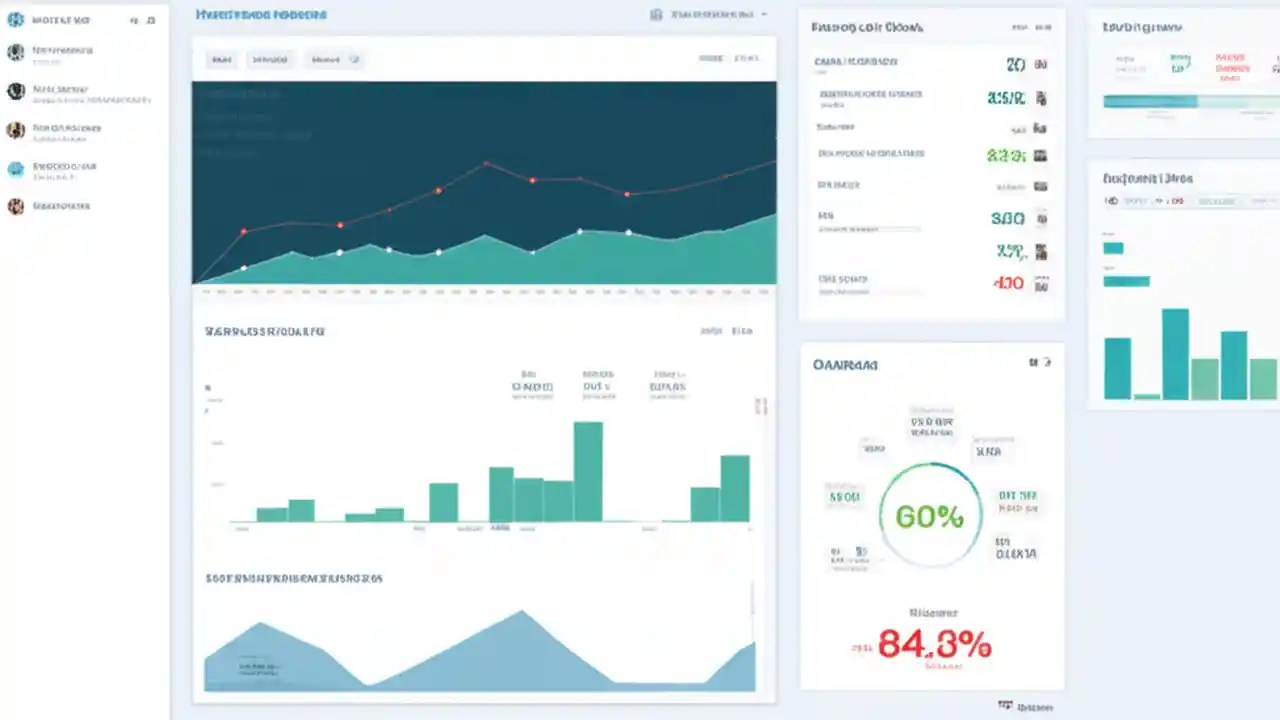Click the last avatar thumbnail in the sidebar list
Viewport: 1280px width, 720px height.
click(16, 206)
